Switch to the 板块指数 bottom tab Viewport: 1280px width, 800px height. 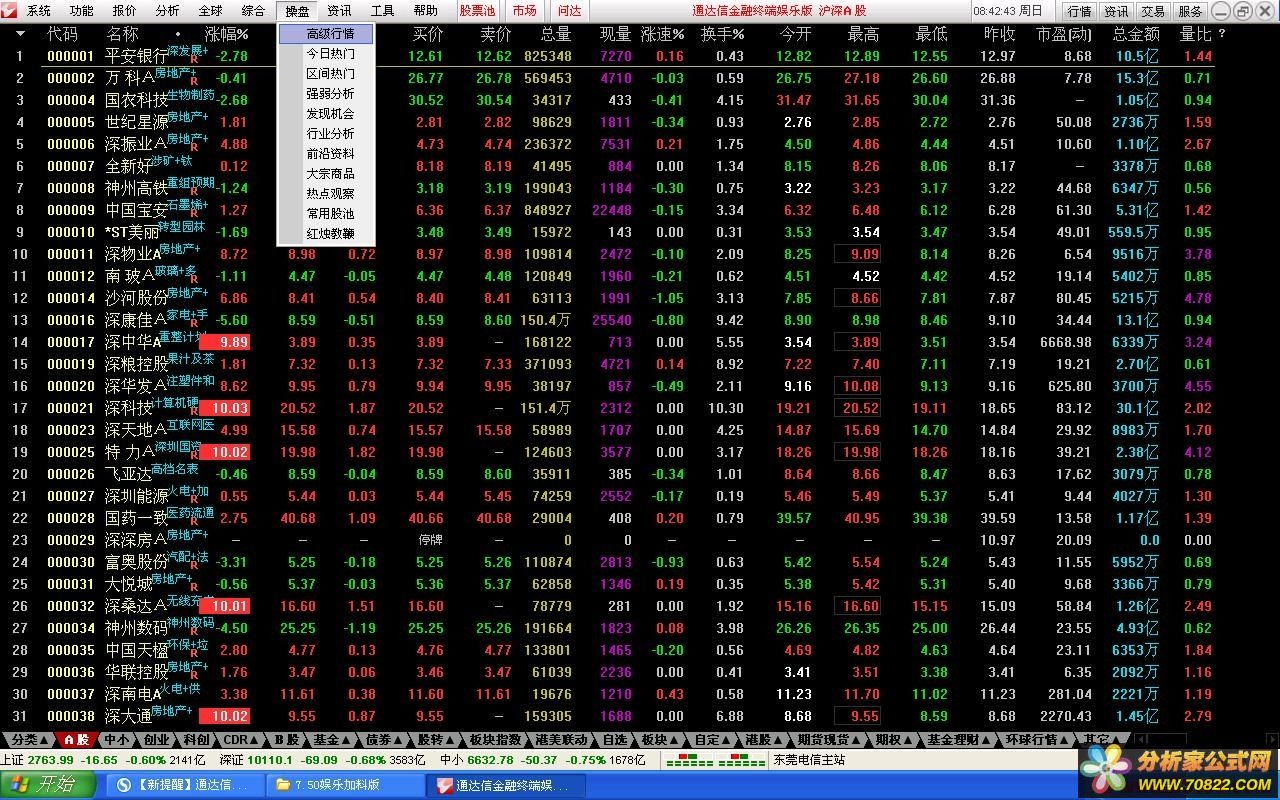tap(496, 740)
